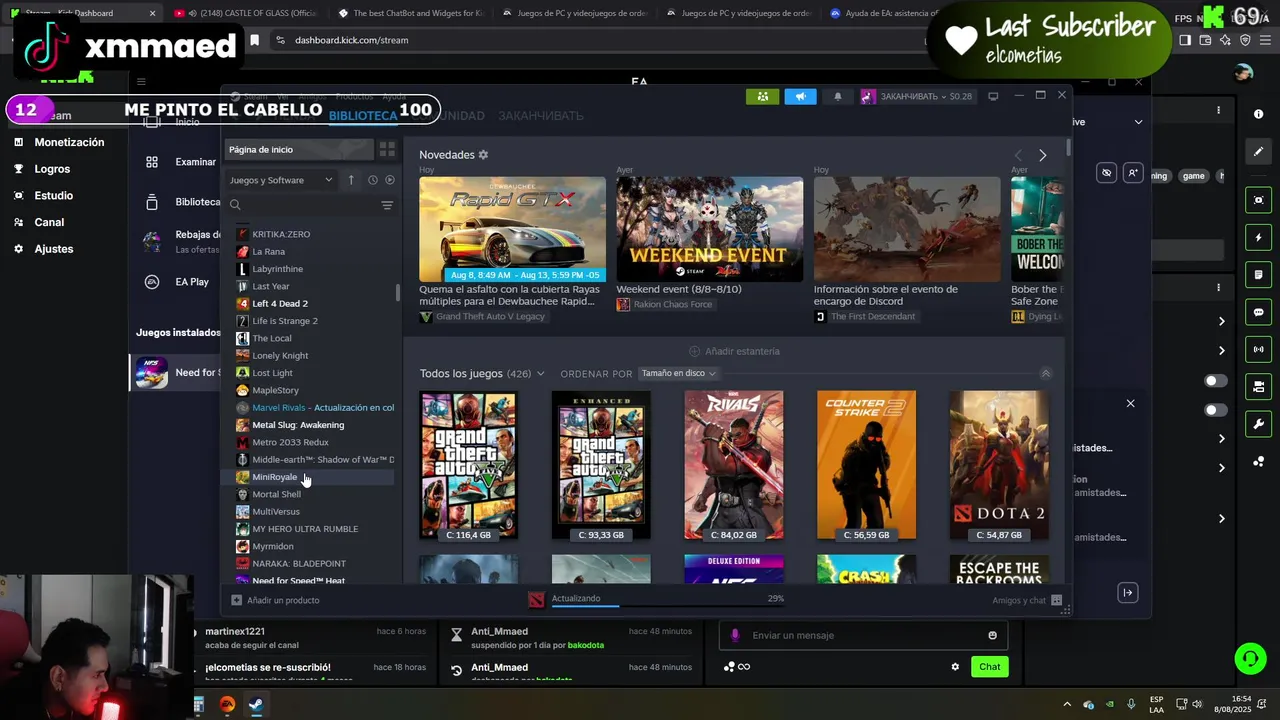Screen dimensions: 1280x720
Task: Open Kick chat settings gear
Action: click(x=955, y=667)
